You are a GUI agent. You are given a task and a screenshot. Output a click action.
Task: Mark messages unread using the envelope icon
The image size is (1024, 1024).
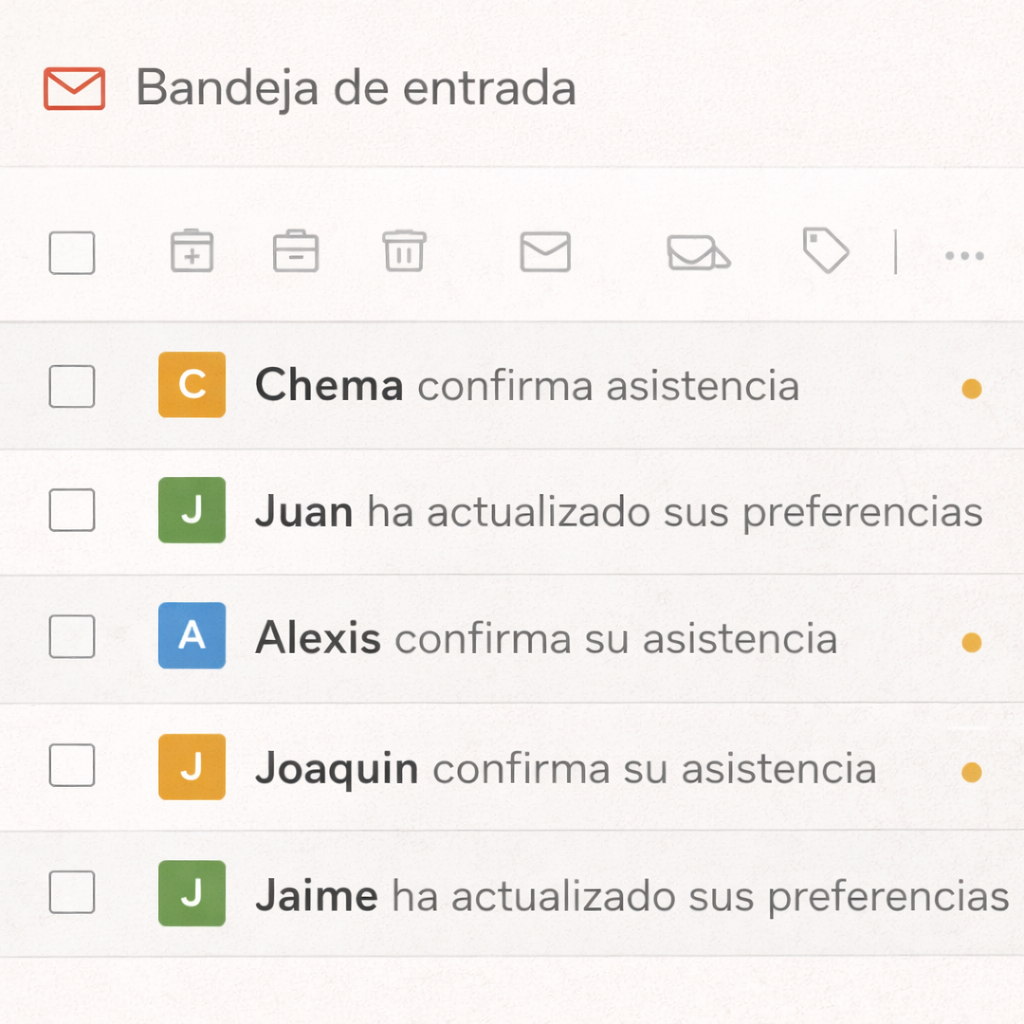click(x=545, y=252)
